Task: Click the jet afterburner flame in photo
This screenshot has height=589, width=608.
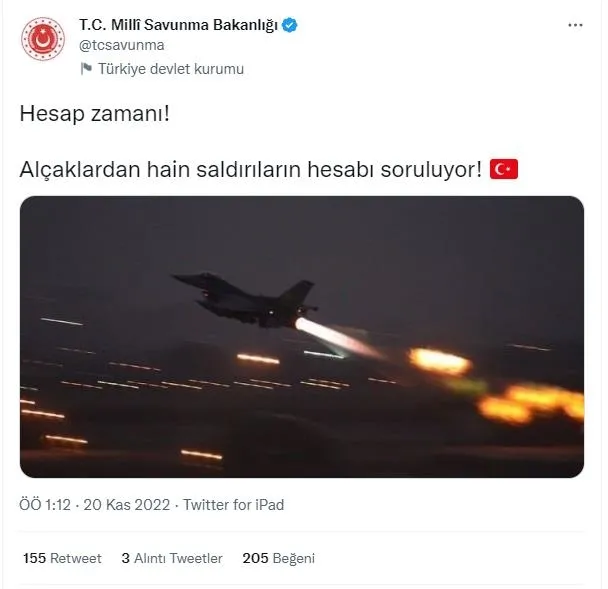Action: pos(337,337)
